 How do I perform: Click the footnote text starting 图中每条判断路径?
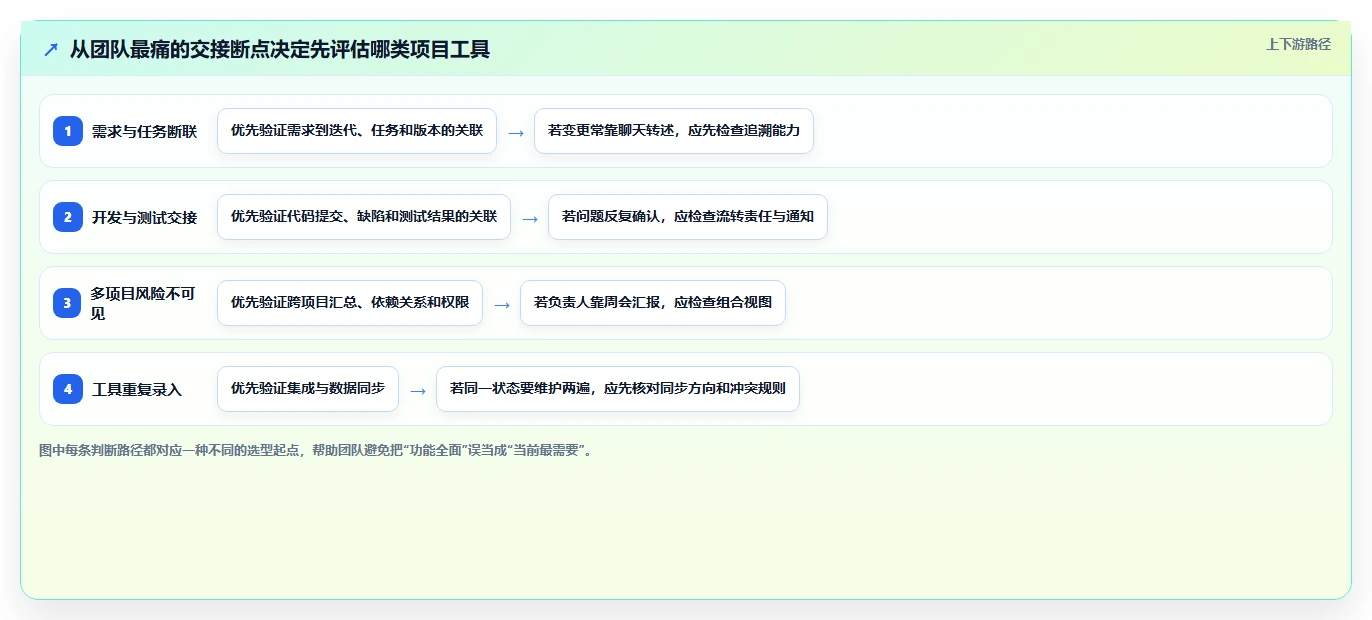[317, 451]
